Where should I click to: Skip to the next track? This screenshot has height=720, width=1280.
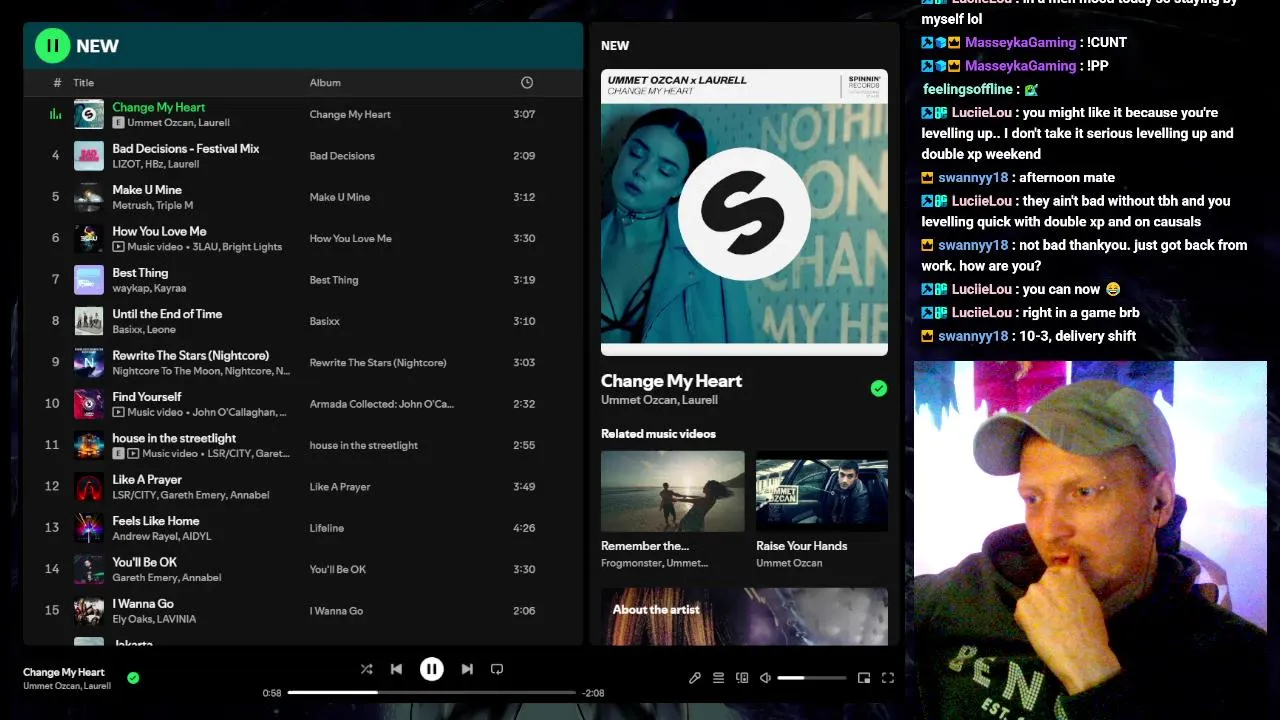tap(467, 669)
